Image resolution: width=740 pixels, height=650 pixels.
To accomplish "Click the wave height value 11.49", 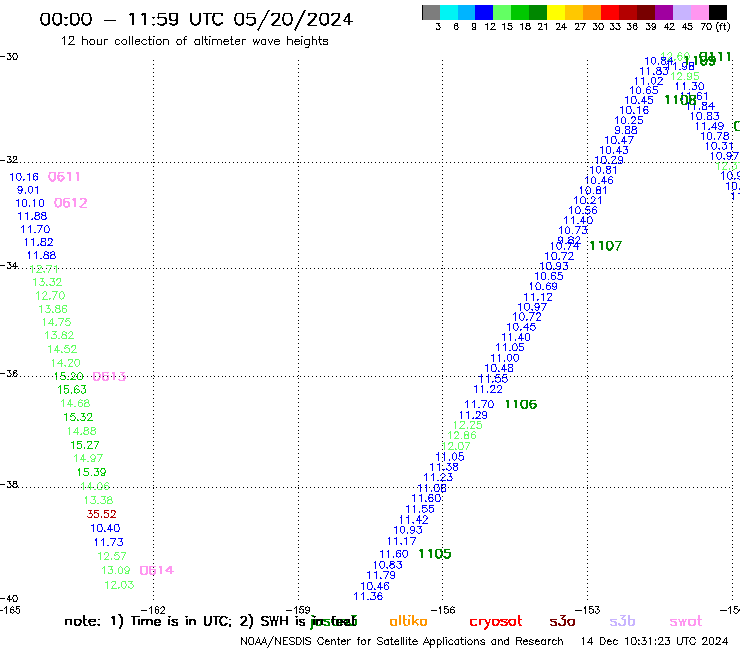I will (709, 126).
